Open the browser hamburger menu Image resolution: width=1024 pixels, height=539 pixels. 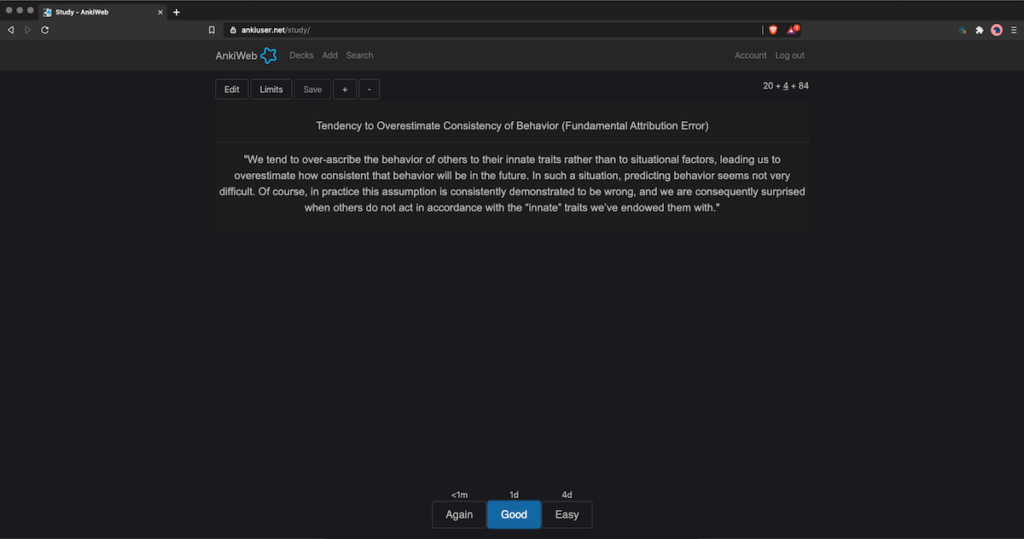click(x=1014, y=30)
